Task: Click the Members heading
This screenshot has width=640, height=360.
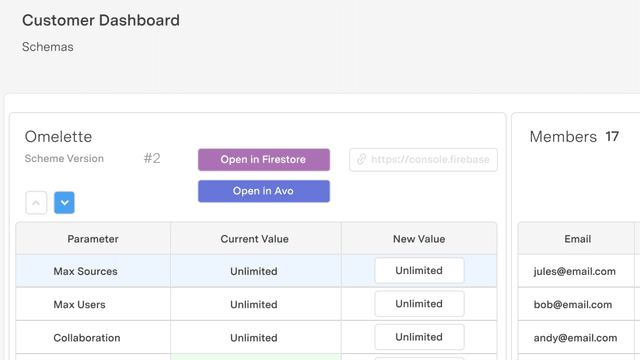Action: [563, 137]
